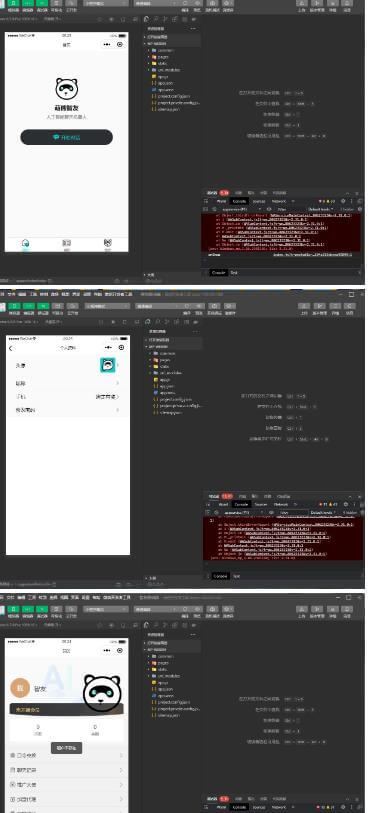Image resolution: width=369 pixels, height=813 pixels.
Task: Click 详情 toolbar icon in profile-page window
Action: [x=336, y=306]
